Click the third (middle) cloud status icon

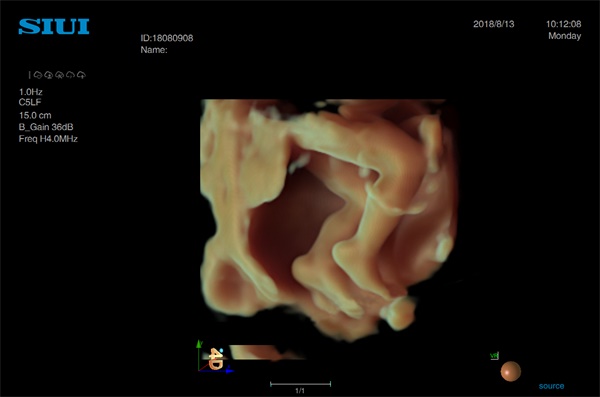click(x=59, y=75)
